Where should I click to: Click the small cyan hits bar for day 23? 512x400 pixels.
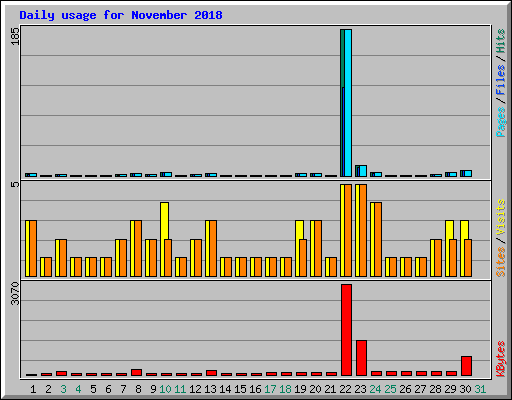coord(363,171)
